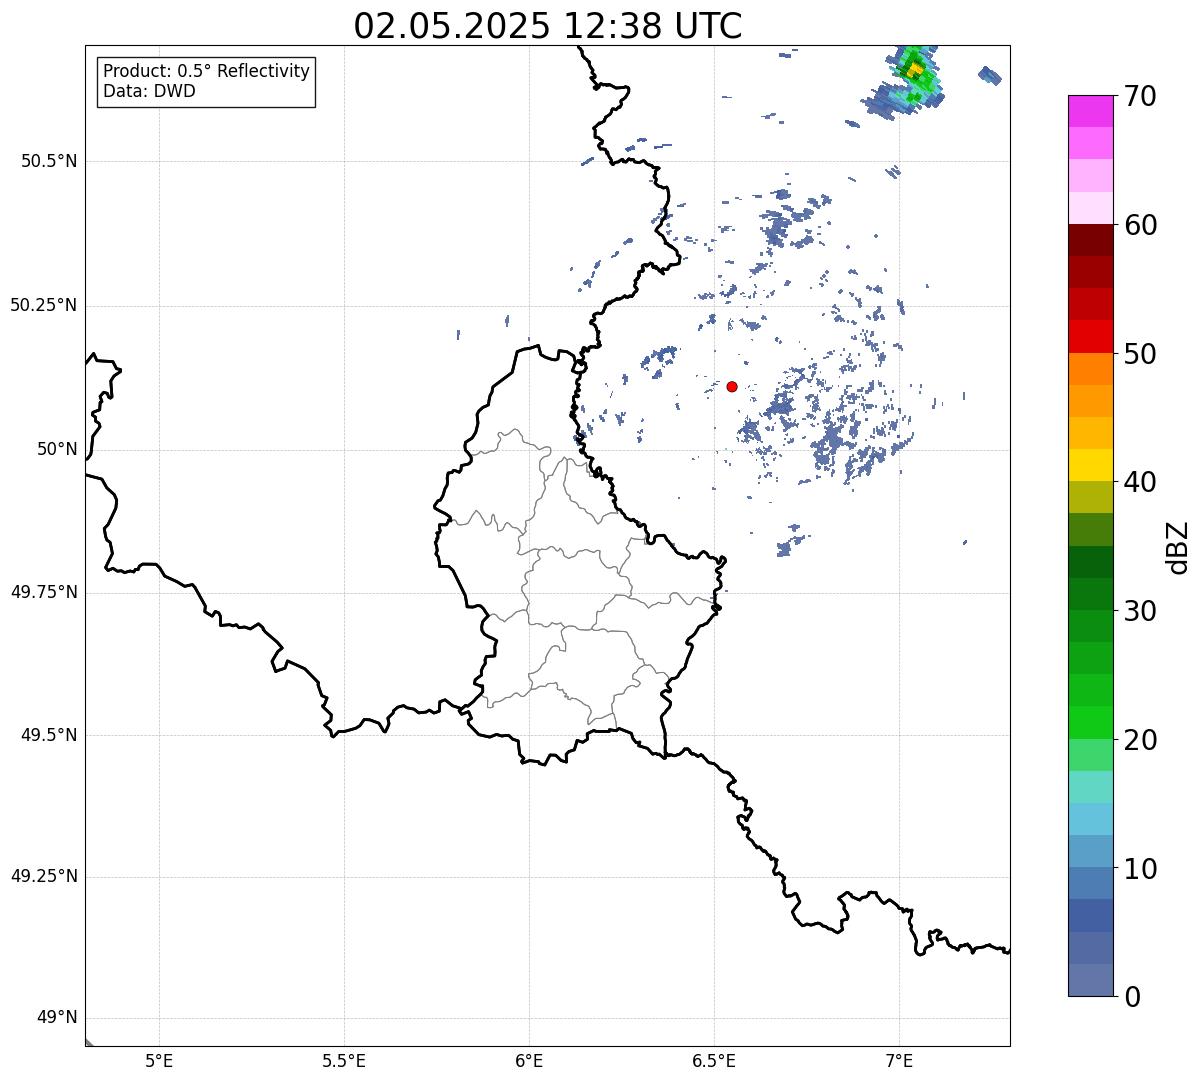The width and height of the screenshot is (1202, 1081).
Task: Select the dark maroon swatch below 60
Action: pos(1091,240)
